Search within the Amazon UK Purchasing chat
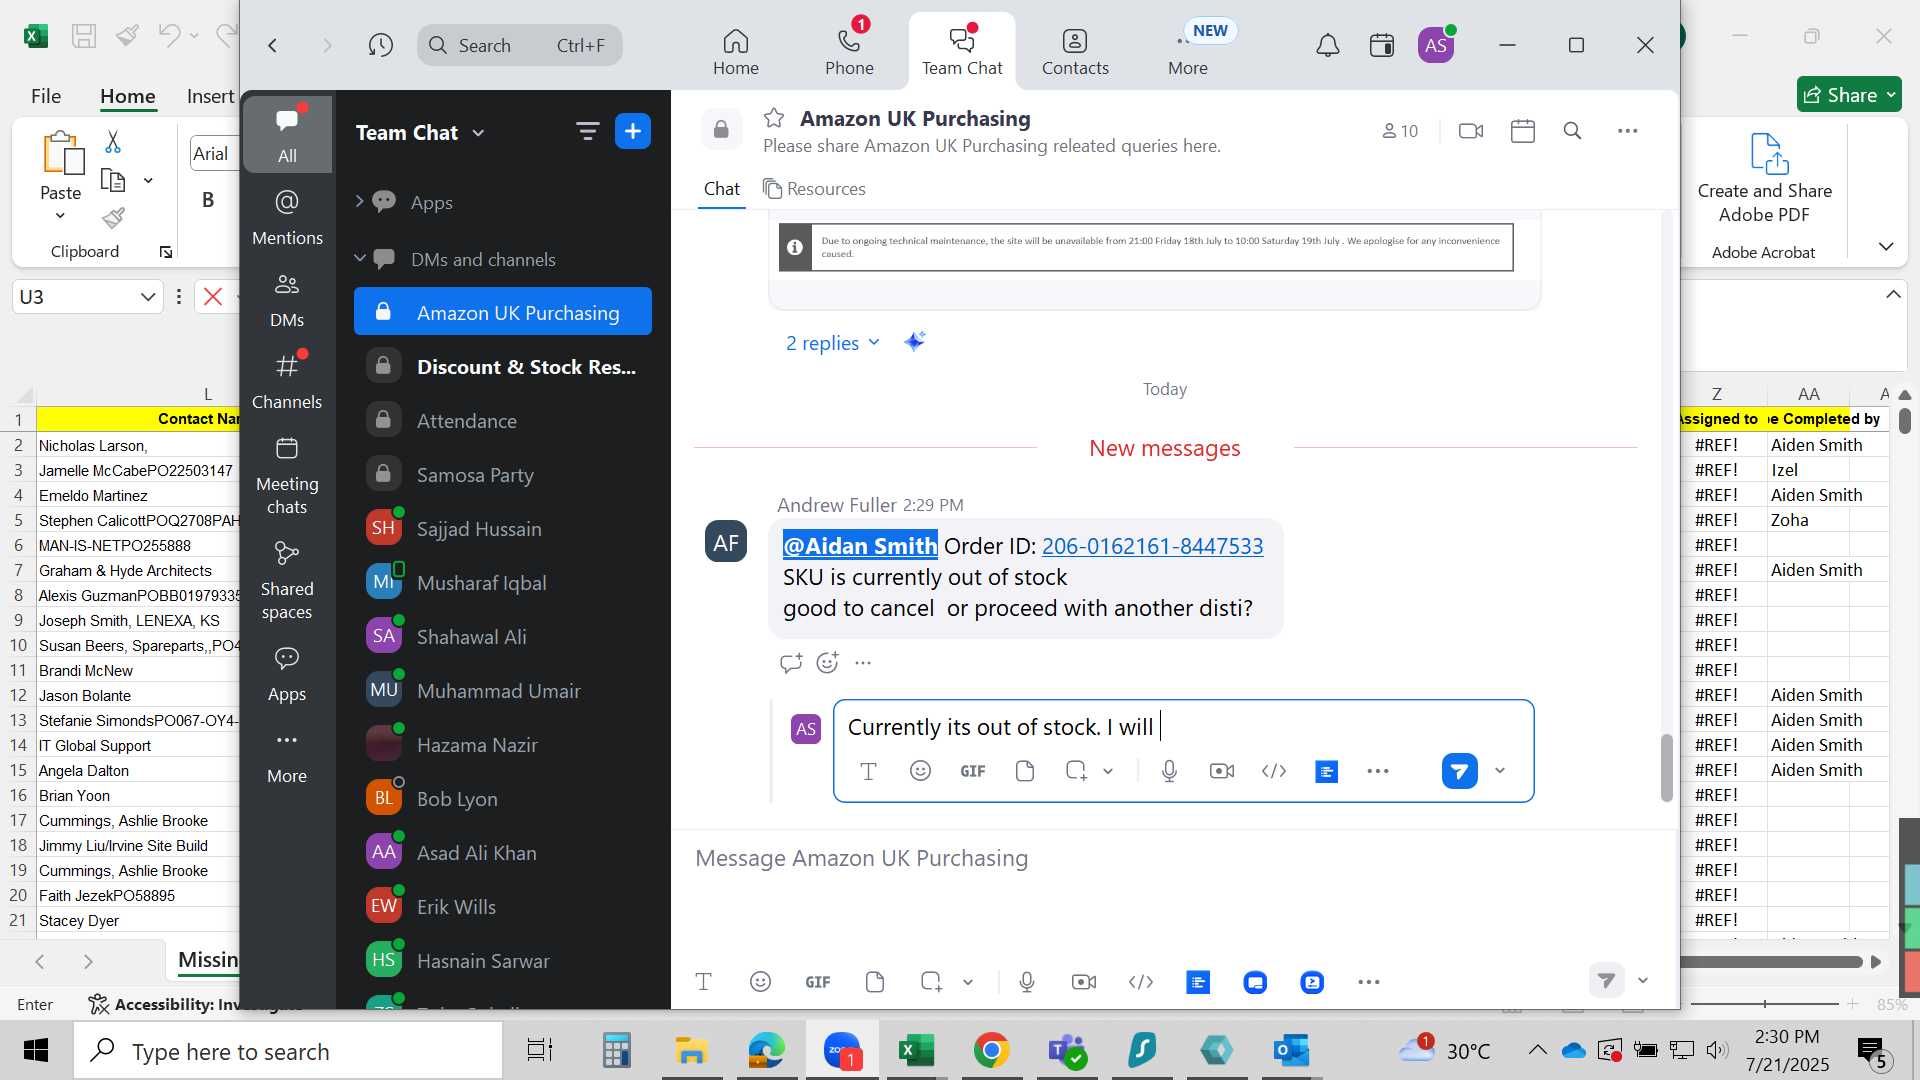 click(1572, 131)
